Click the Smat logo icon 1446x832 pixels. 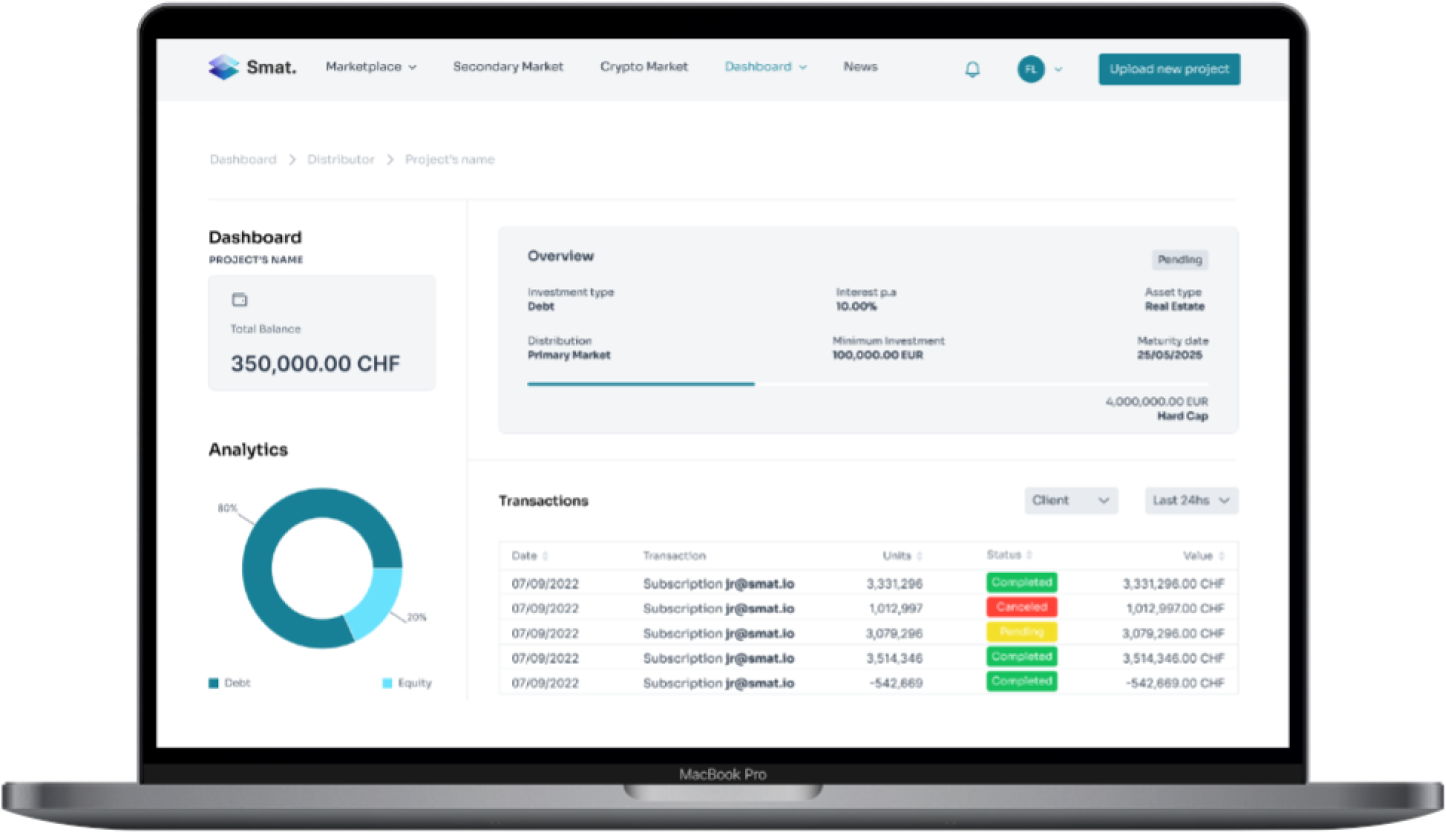click(x=224, y=66)
